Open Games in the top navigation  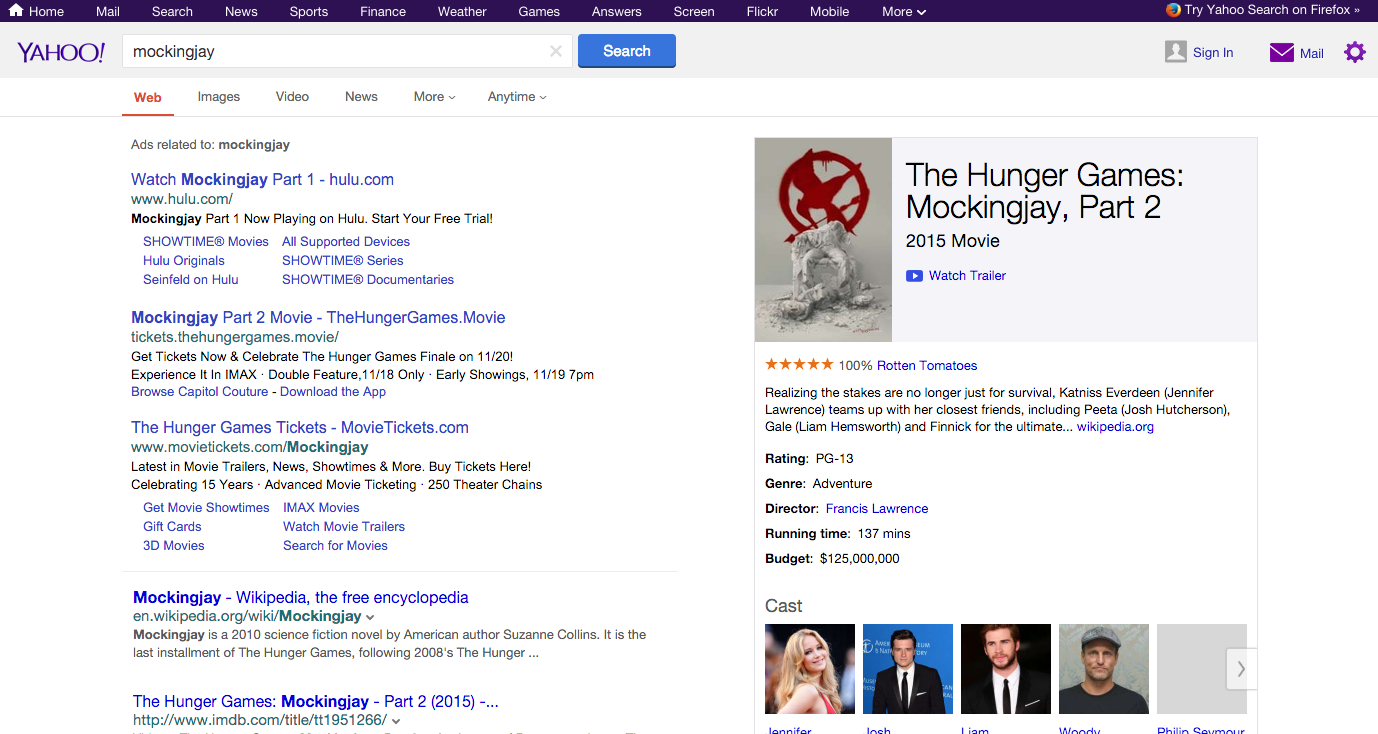[539, 11]
